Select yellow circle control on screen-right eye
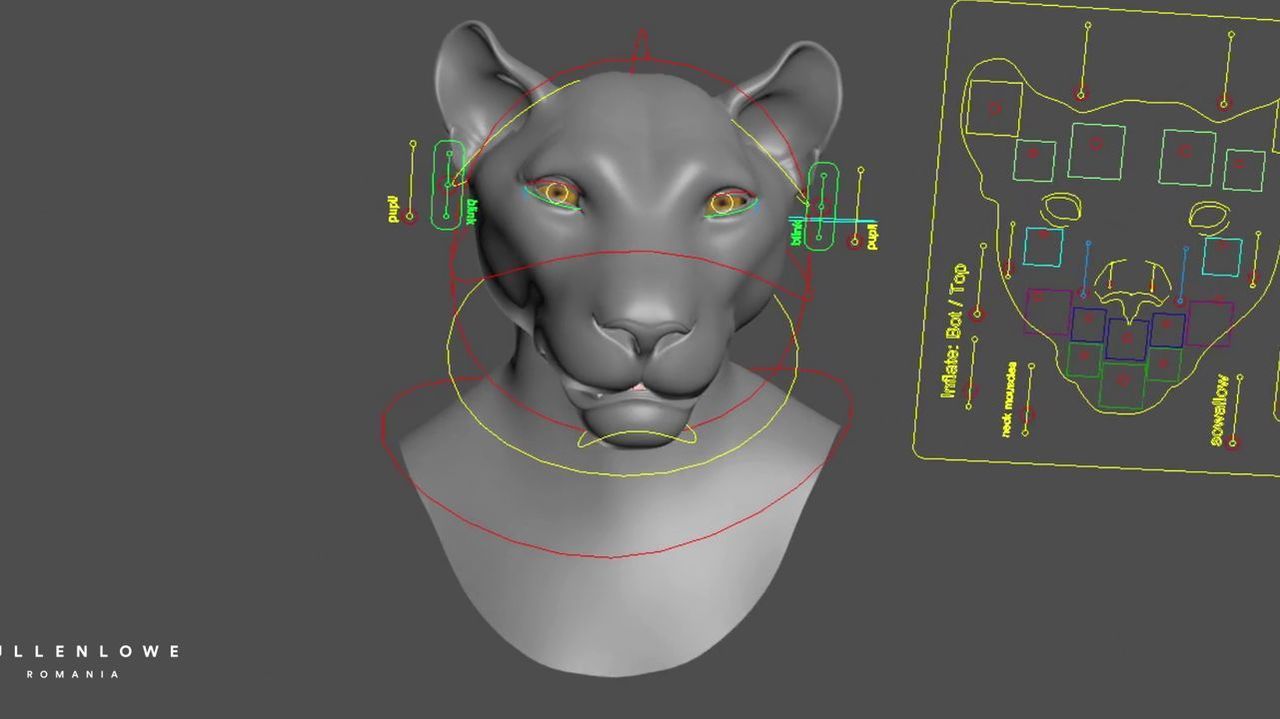This screenshot has height=719, width=1280. [x=724, y=203]
